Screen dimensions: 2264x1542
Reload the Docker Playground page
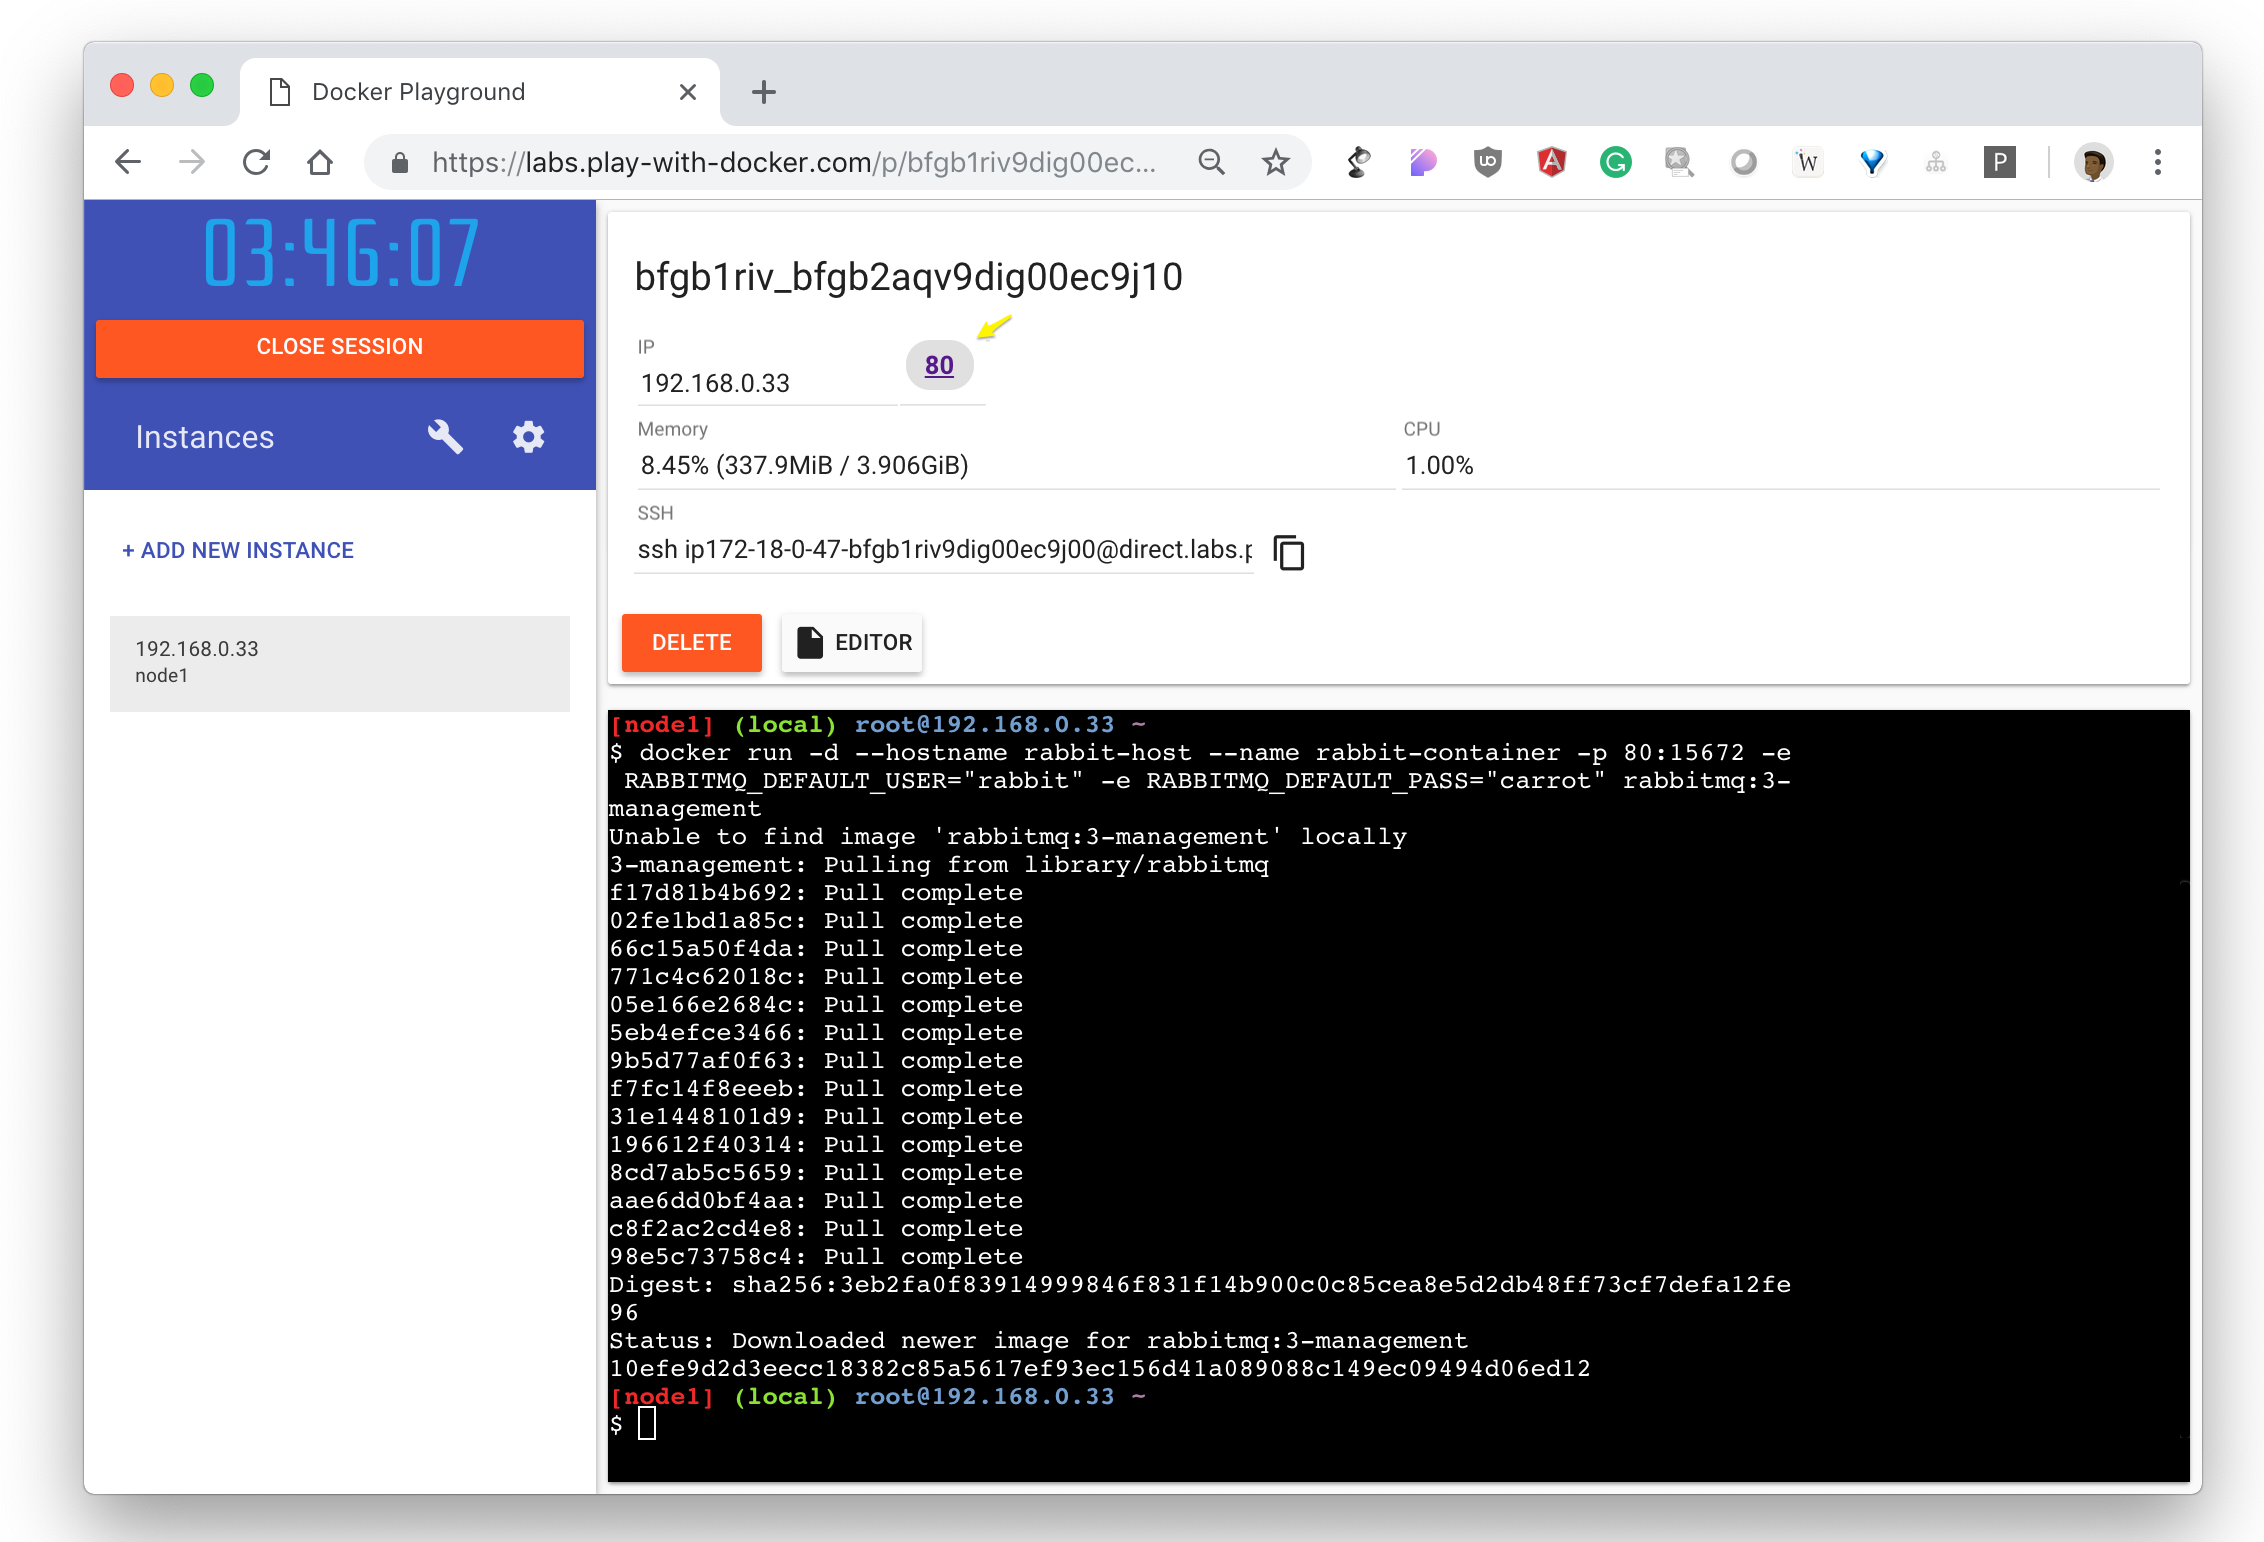click(x=256, y=162)
